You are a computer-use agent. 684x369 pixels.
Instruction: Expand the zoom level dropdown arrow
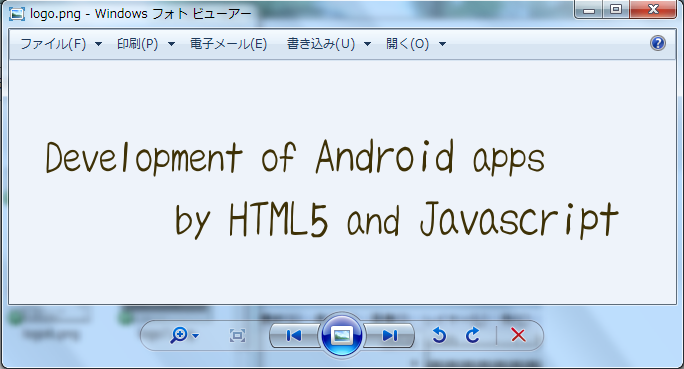pos(195,336)
